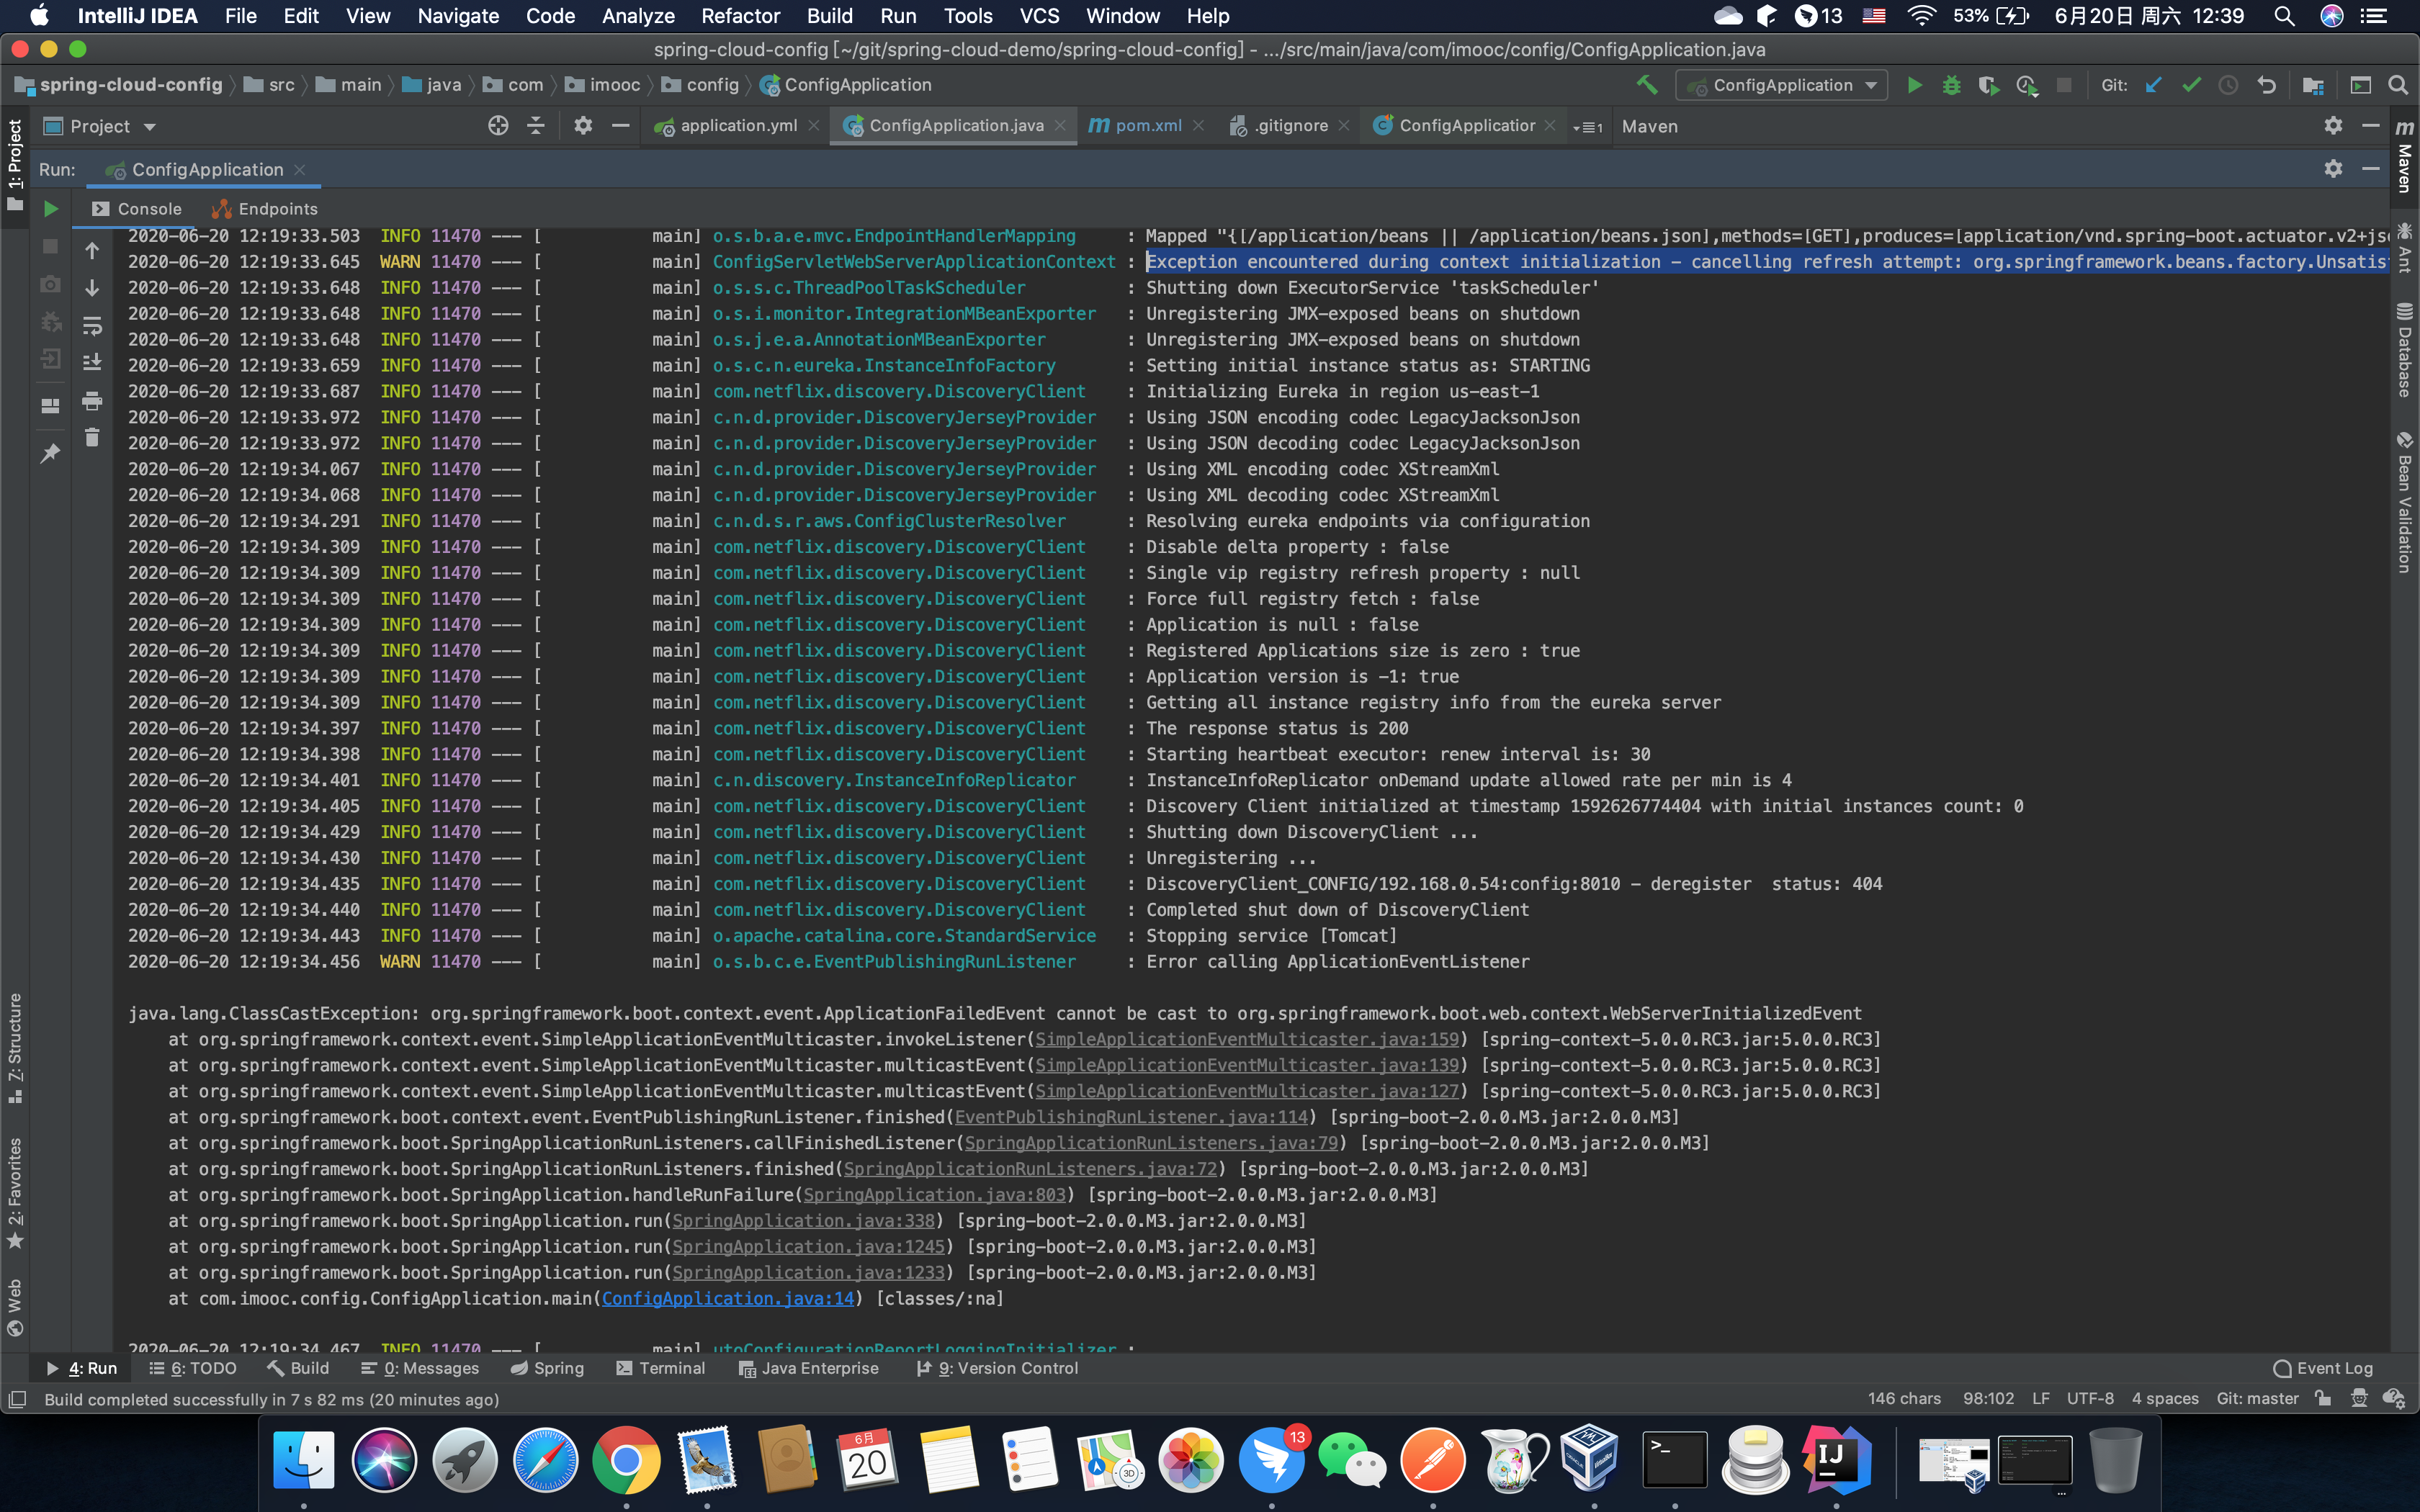
Task: Rerun ConfigApplication with green play icon
Action: [51, 209]
